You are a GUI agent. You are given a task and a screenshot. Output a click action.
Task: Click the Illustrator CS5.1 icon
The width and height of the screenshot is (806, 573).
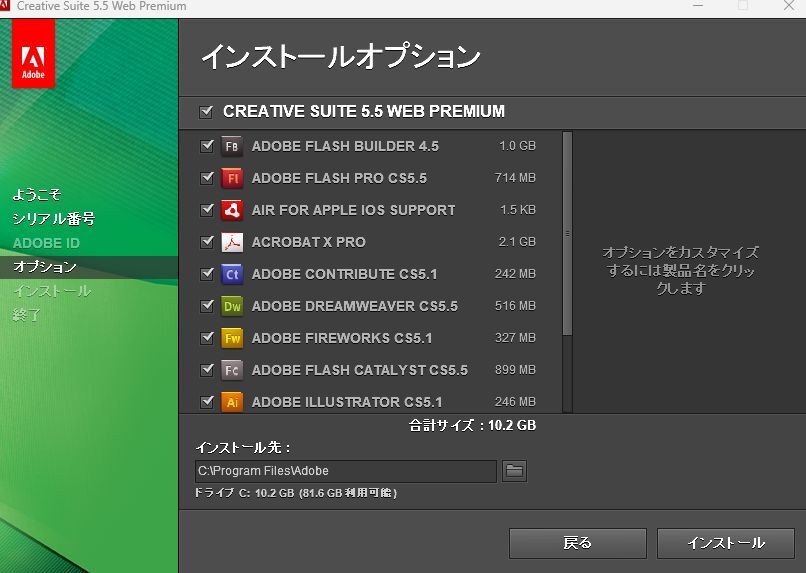(x=232, y=402)
